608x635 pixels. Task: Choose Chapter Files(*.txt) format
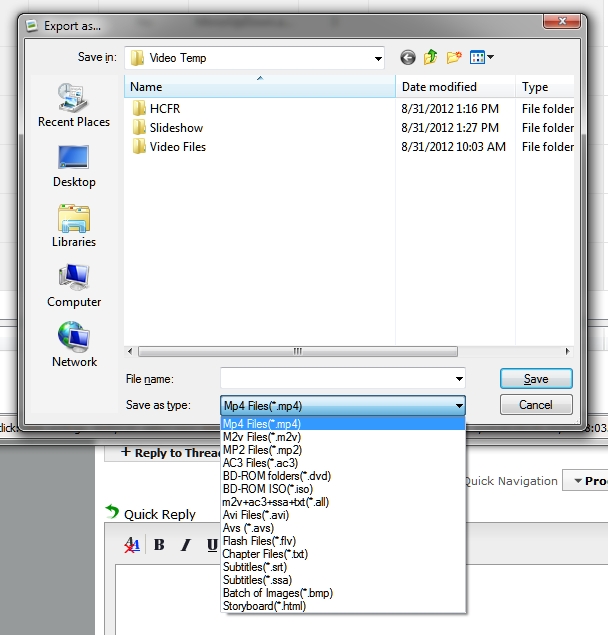click(x=343, y=554)
